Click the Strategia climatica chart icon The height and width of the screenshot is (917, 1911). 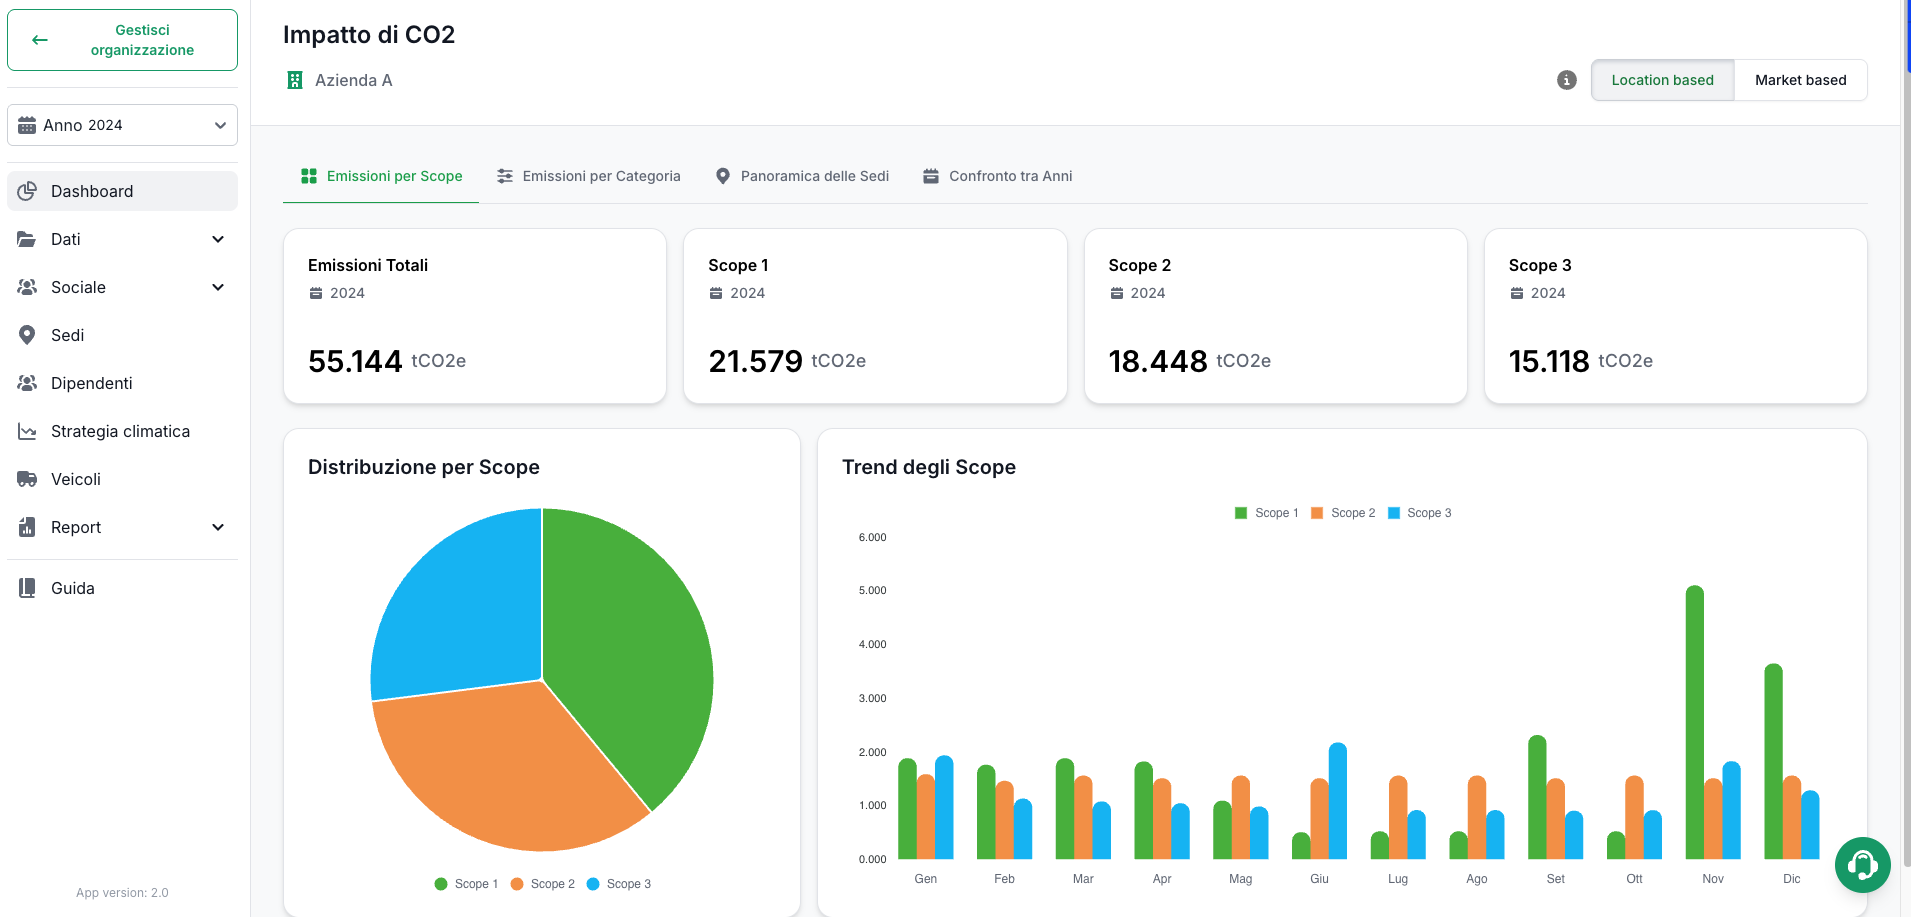click(x=27, y=431)
